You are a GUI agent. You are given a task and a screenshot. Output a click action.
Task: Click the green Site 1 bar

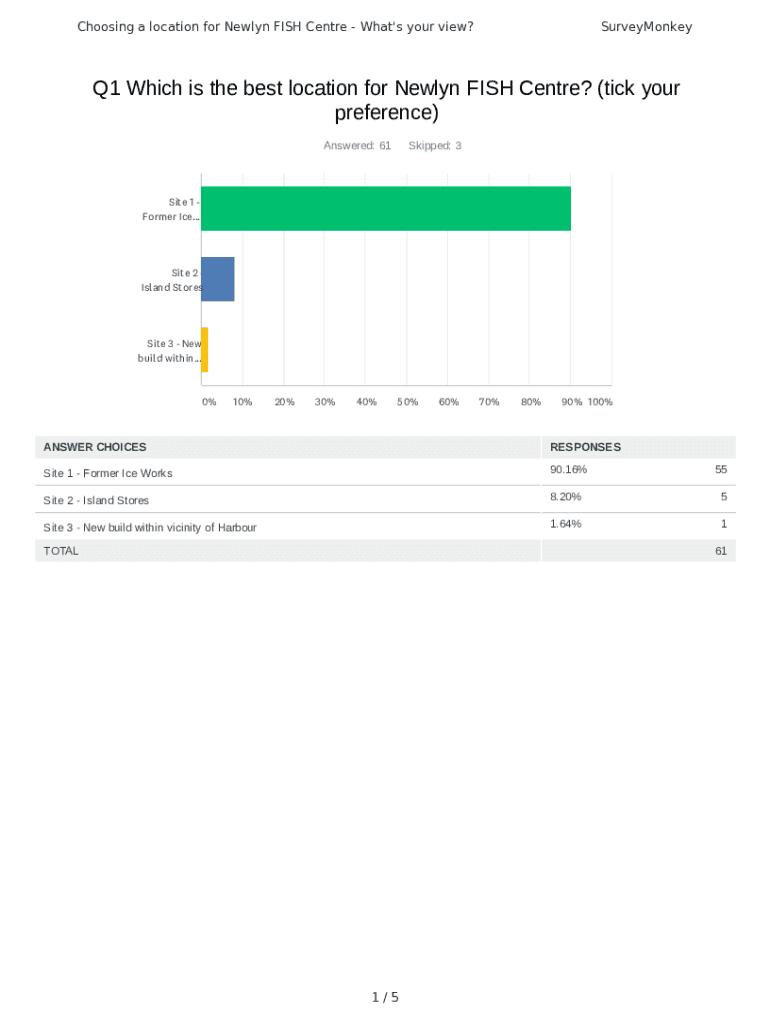[x=386, y=209]
